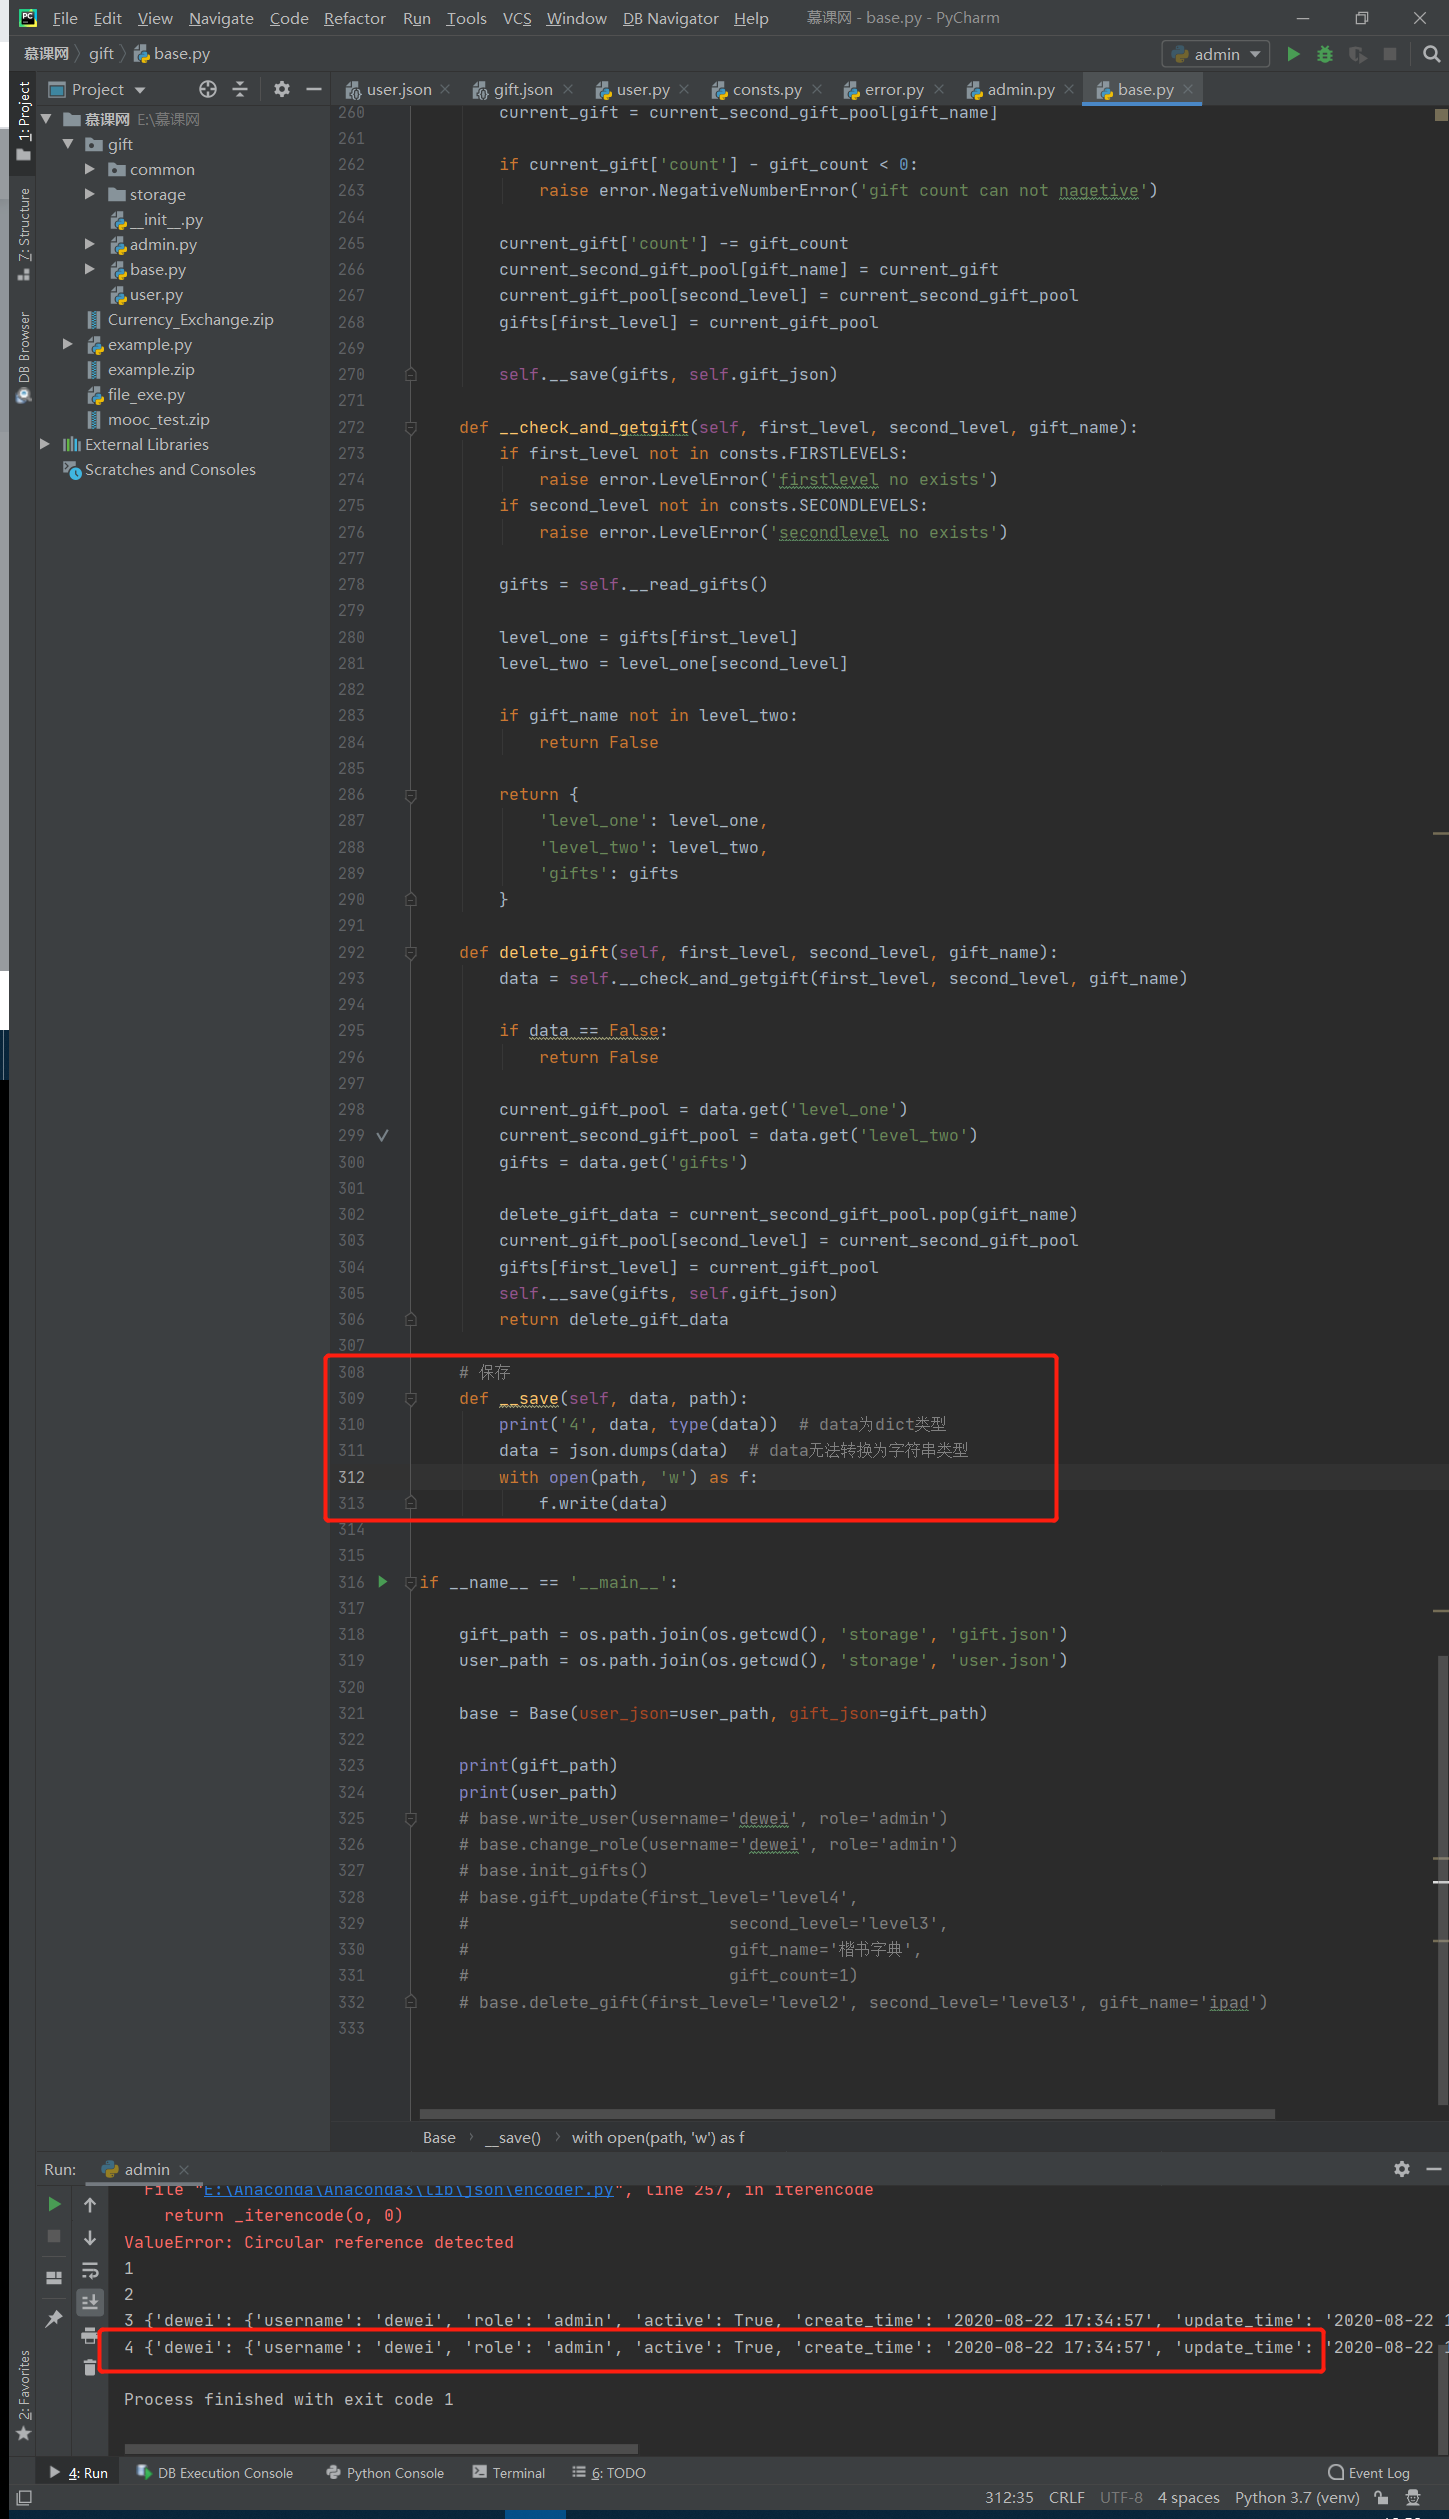This screenshot has height=2519, width=1449.
Task: Click the lock icon in status bar
Action: [1381, 2497]
